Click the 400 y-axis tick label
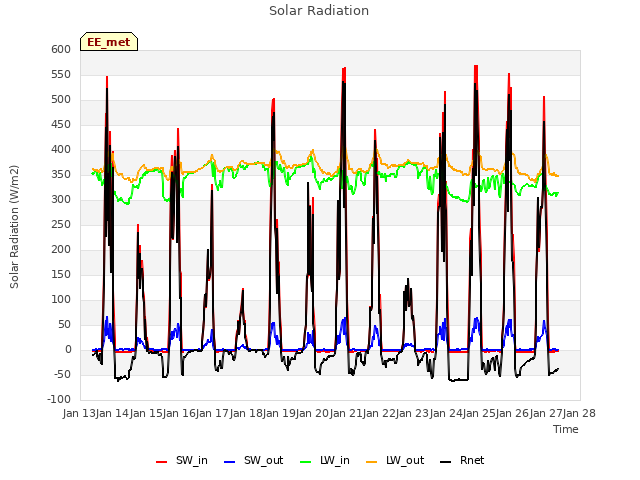Viewport: 640px width, 480px height. click(61, 149)
